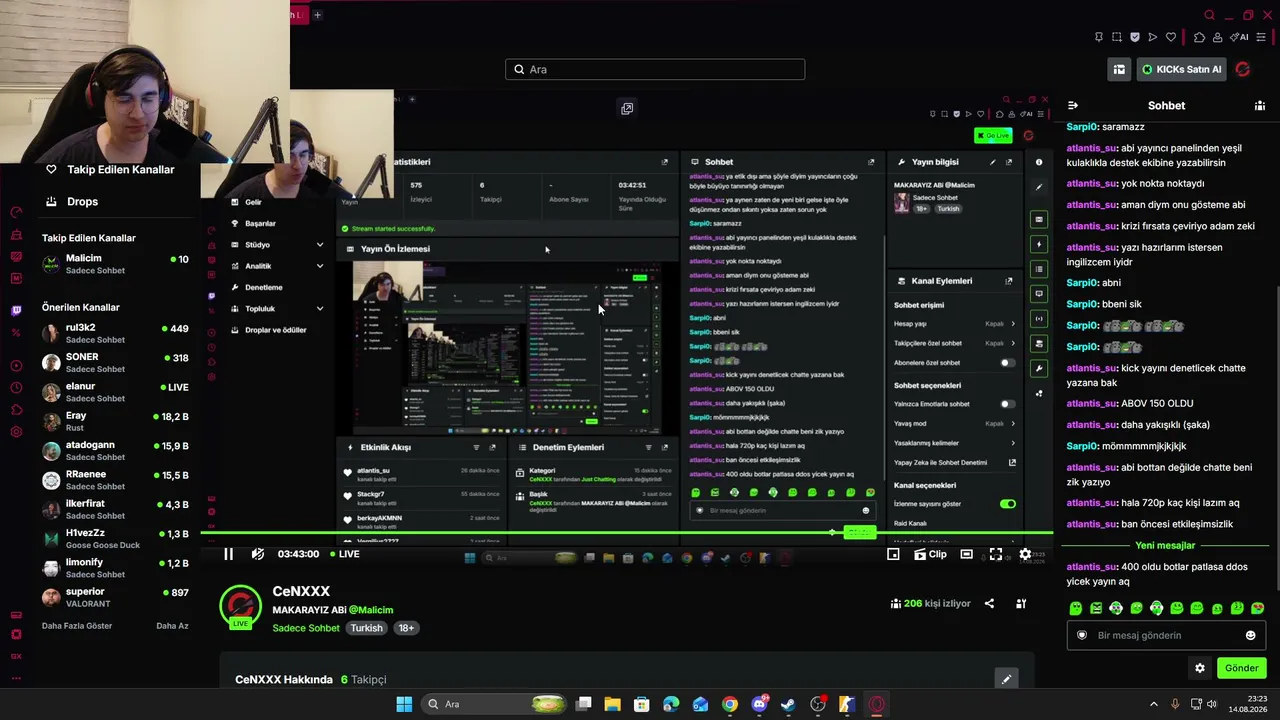
Task: Click CeNXXX channel avatar
Action: tap(240, 606)
